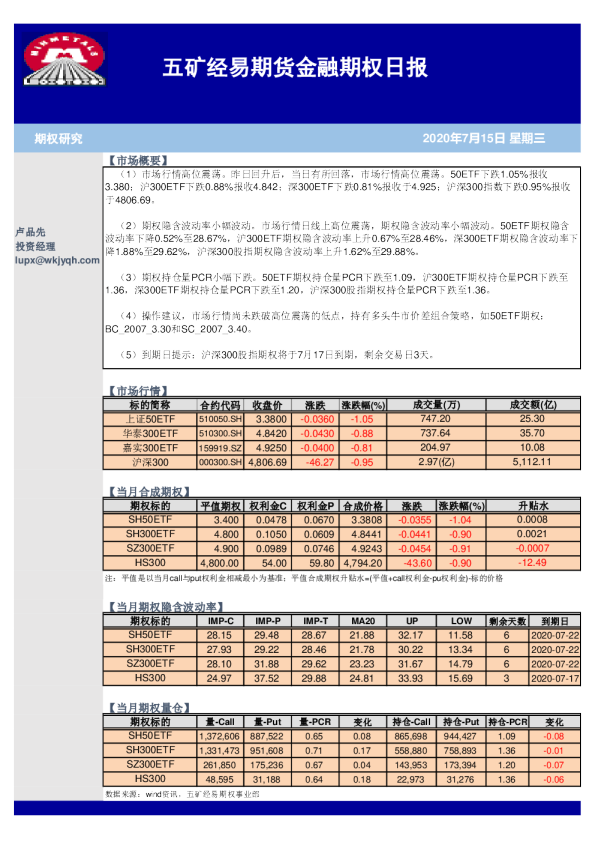Click the 嘉实300ETF row name
The image size is (595, 842).
[x=150, y=448]
